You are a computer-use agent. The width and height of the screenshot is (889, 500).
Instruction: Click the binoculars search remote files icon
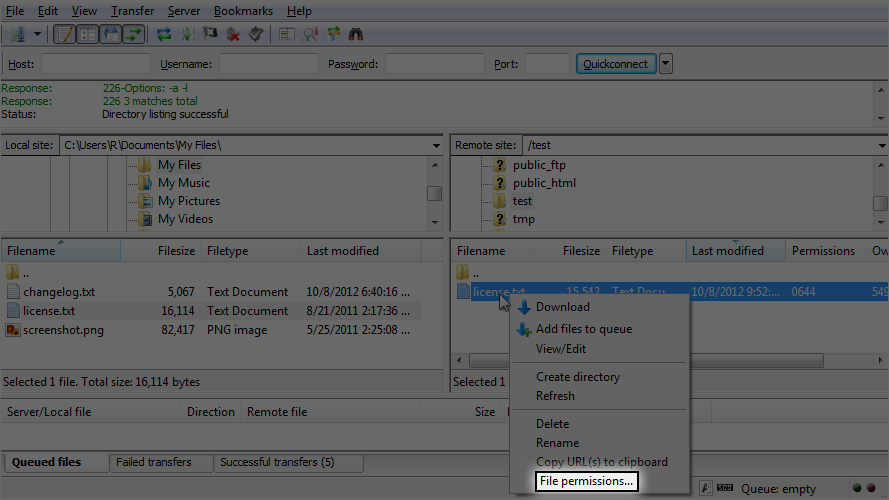point(355,34)
